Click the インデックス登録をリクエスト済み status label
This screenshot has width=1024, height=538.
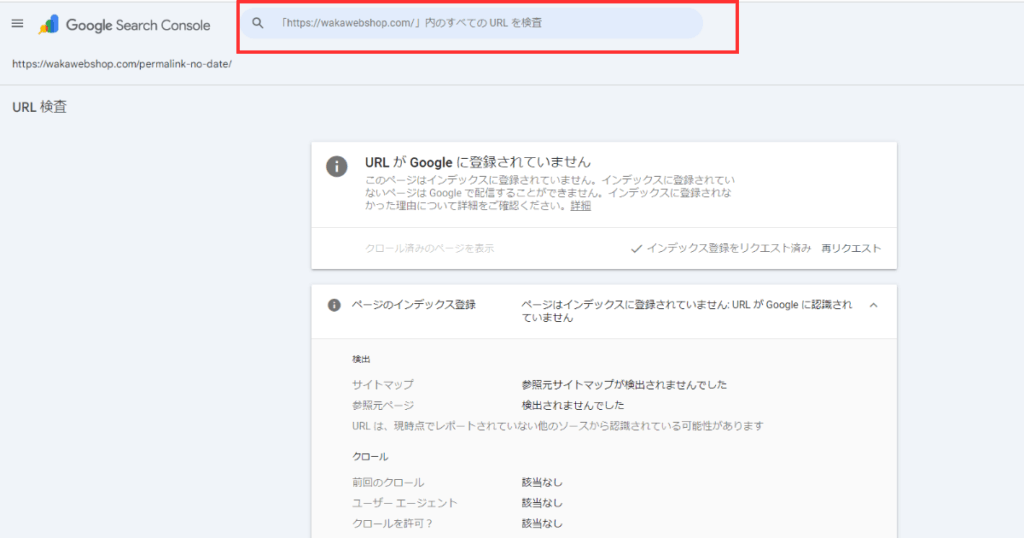click(x=728, y=248)
